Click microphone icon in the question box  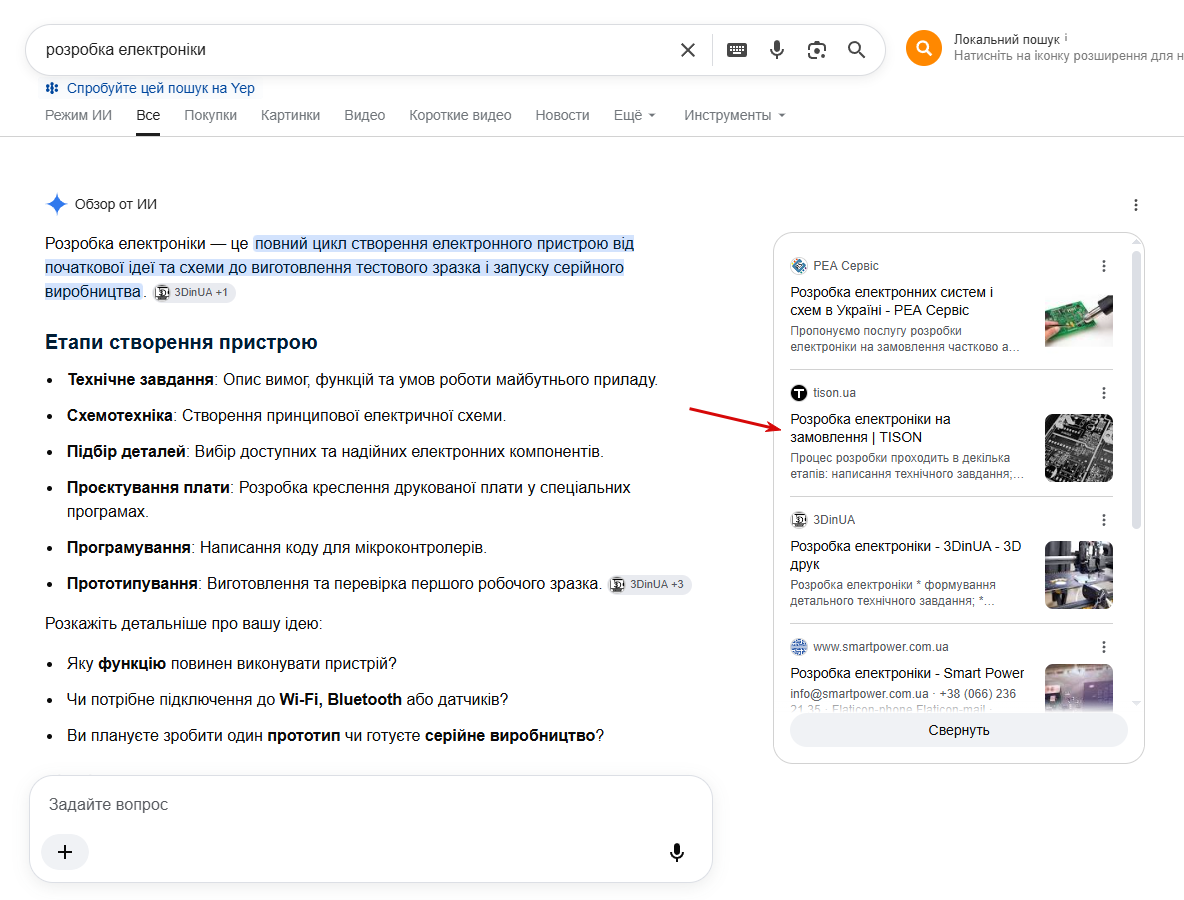click(677, 852)
